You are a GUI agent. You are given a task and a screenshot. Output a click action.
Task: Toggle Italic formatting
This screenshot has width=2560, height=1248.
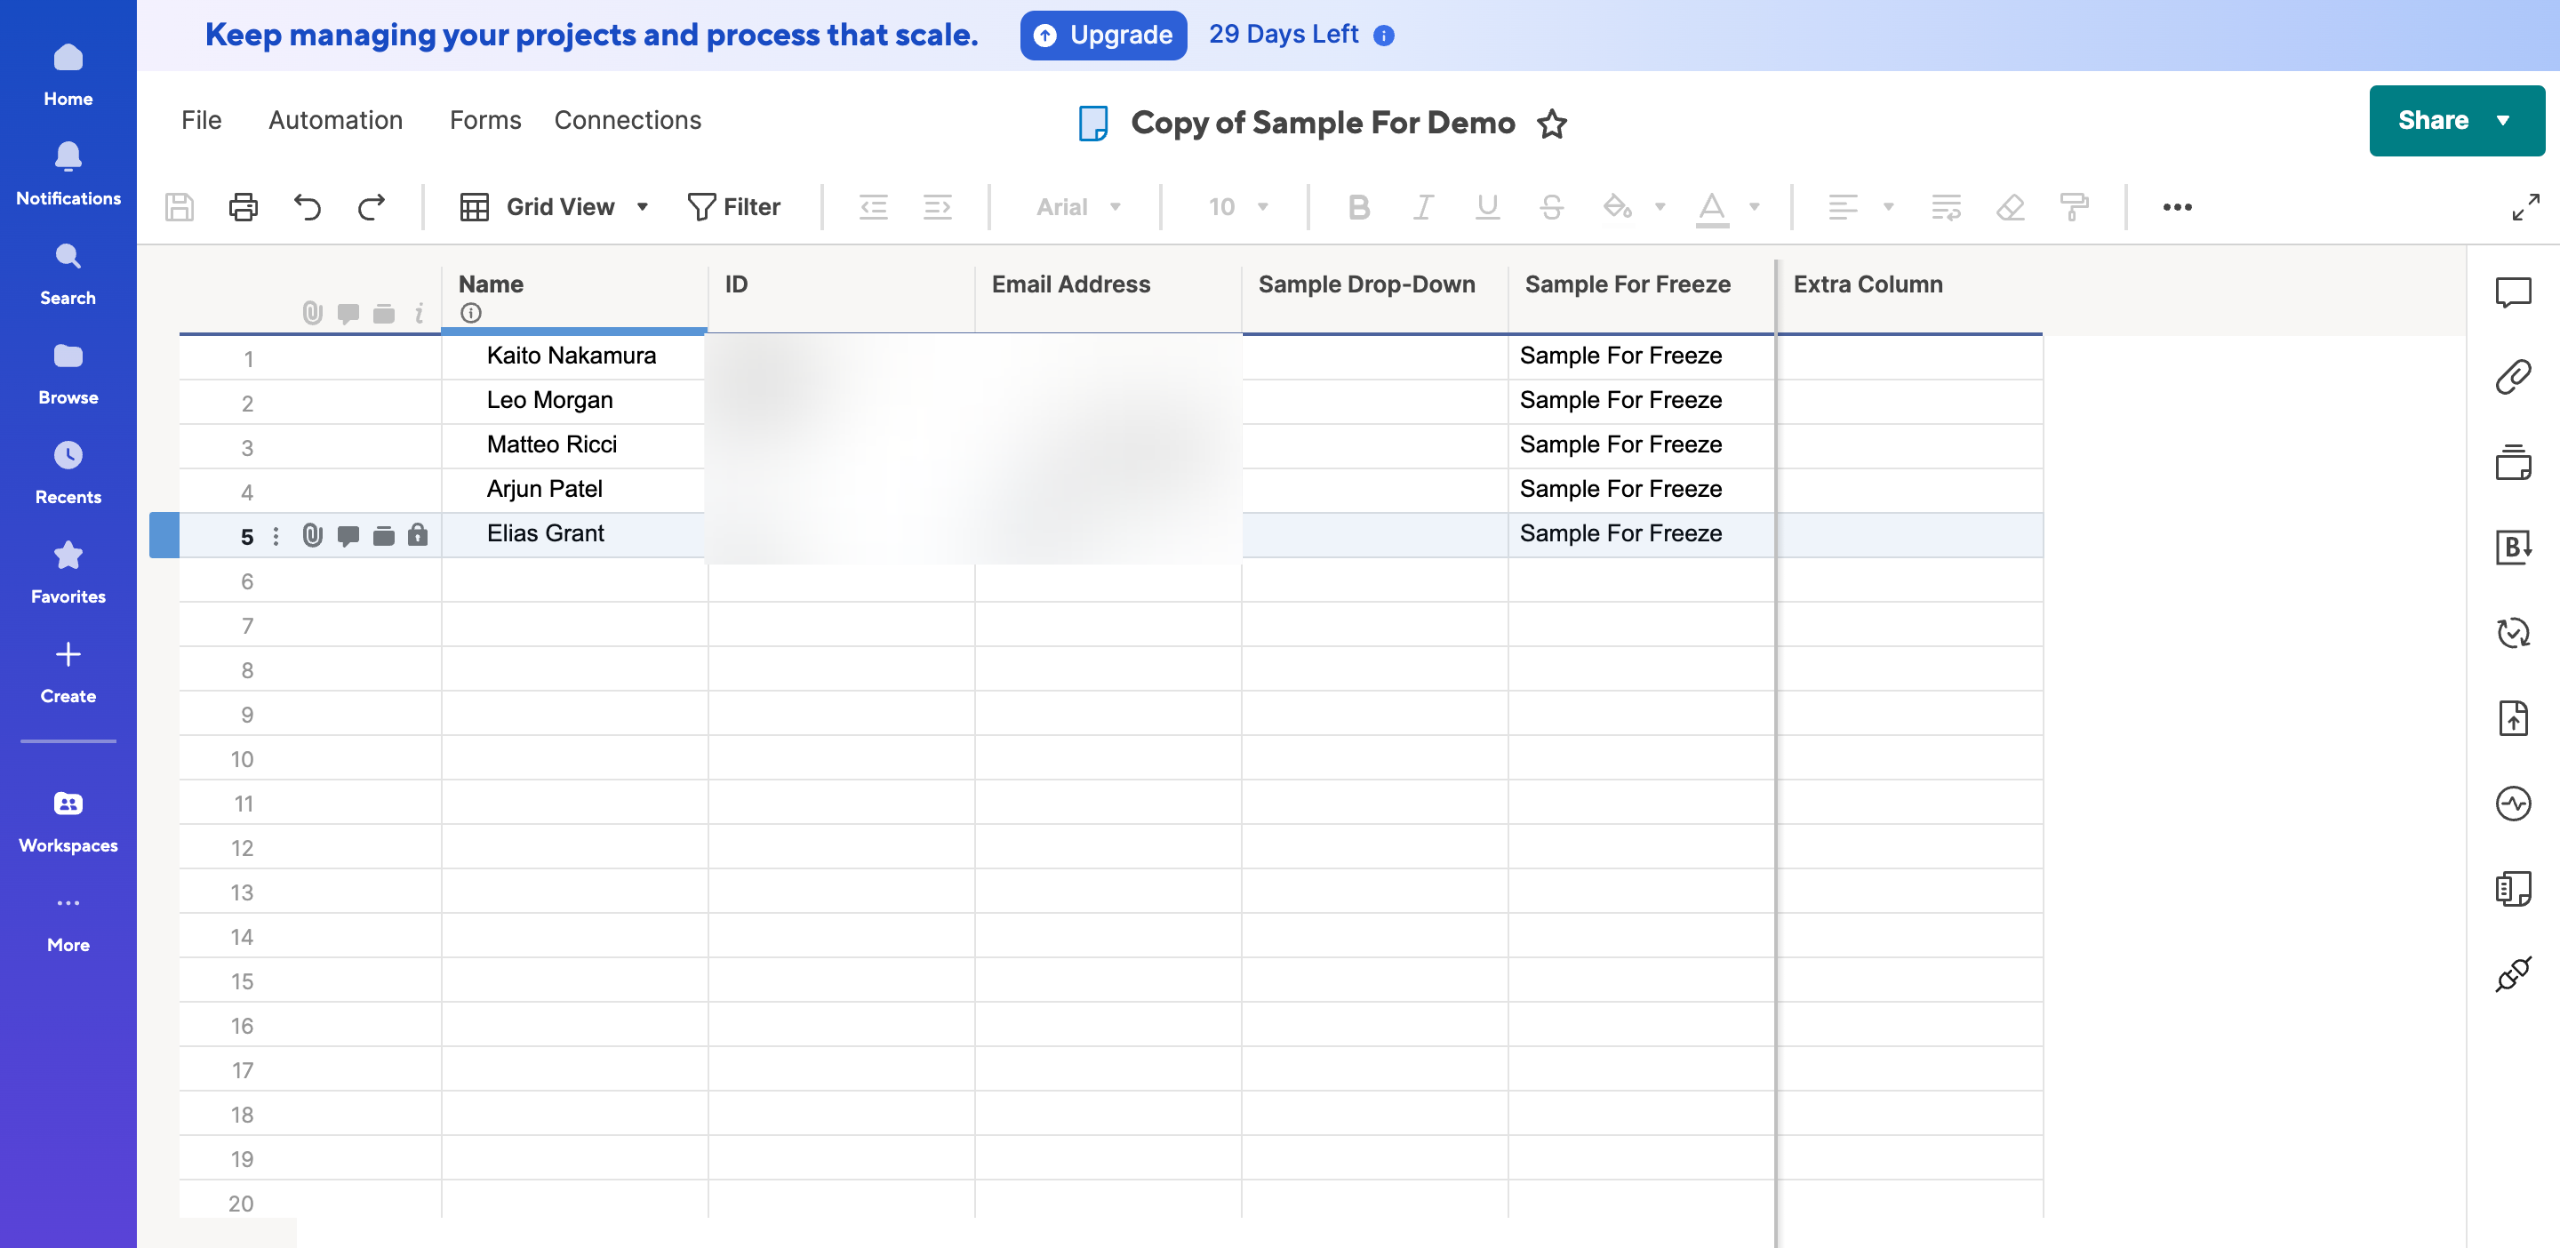pos(1422,207)
